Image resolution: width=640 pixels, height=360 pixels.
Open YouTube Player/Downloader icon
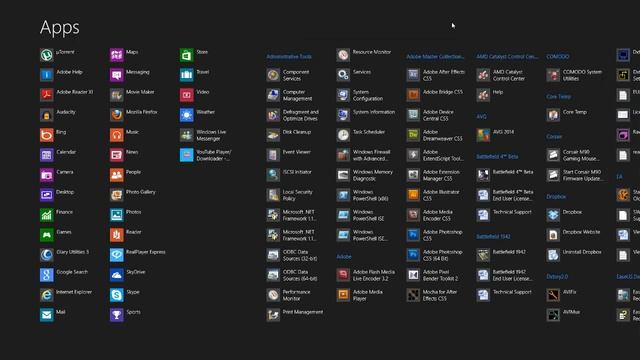(x=187, y=155)
